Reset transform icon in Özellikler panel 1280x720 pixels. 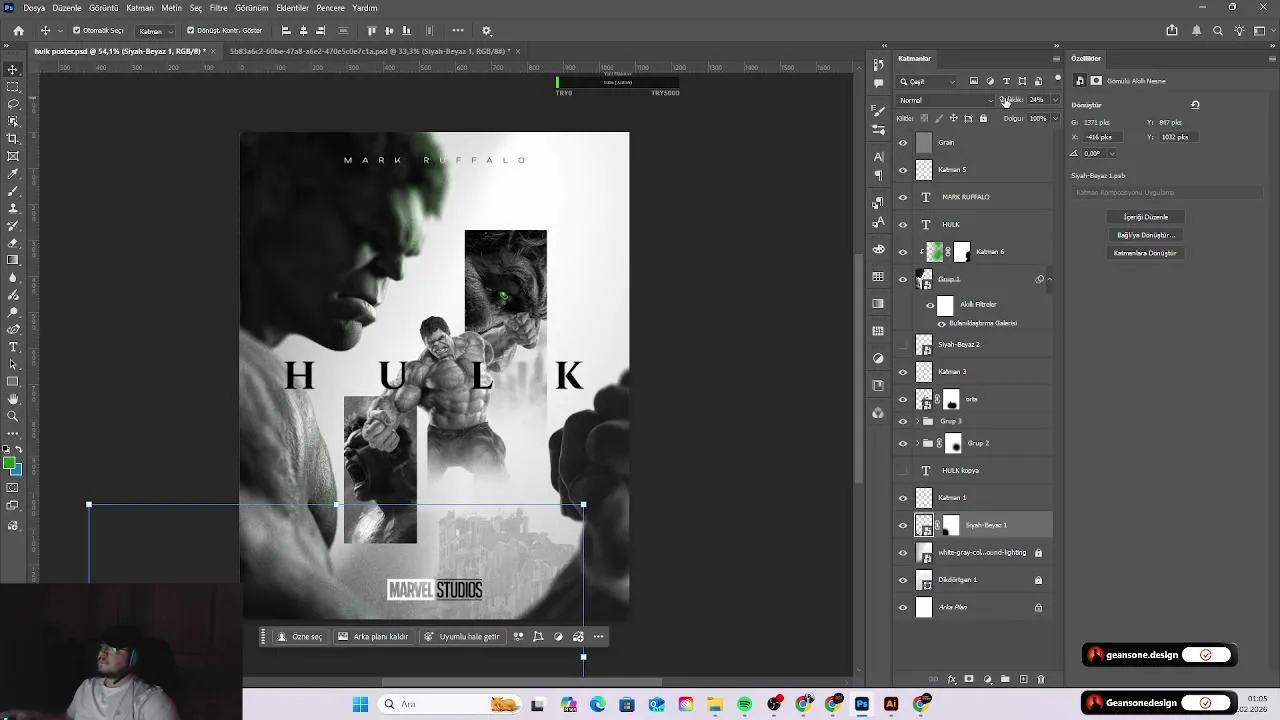[x=1195, y=105]
